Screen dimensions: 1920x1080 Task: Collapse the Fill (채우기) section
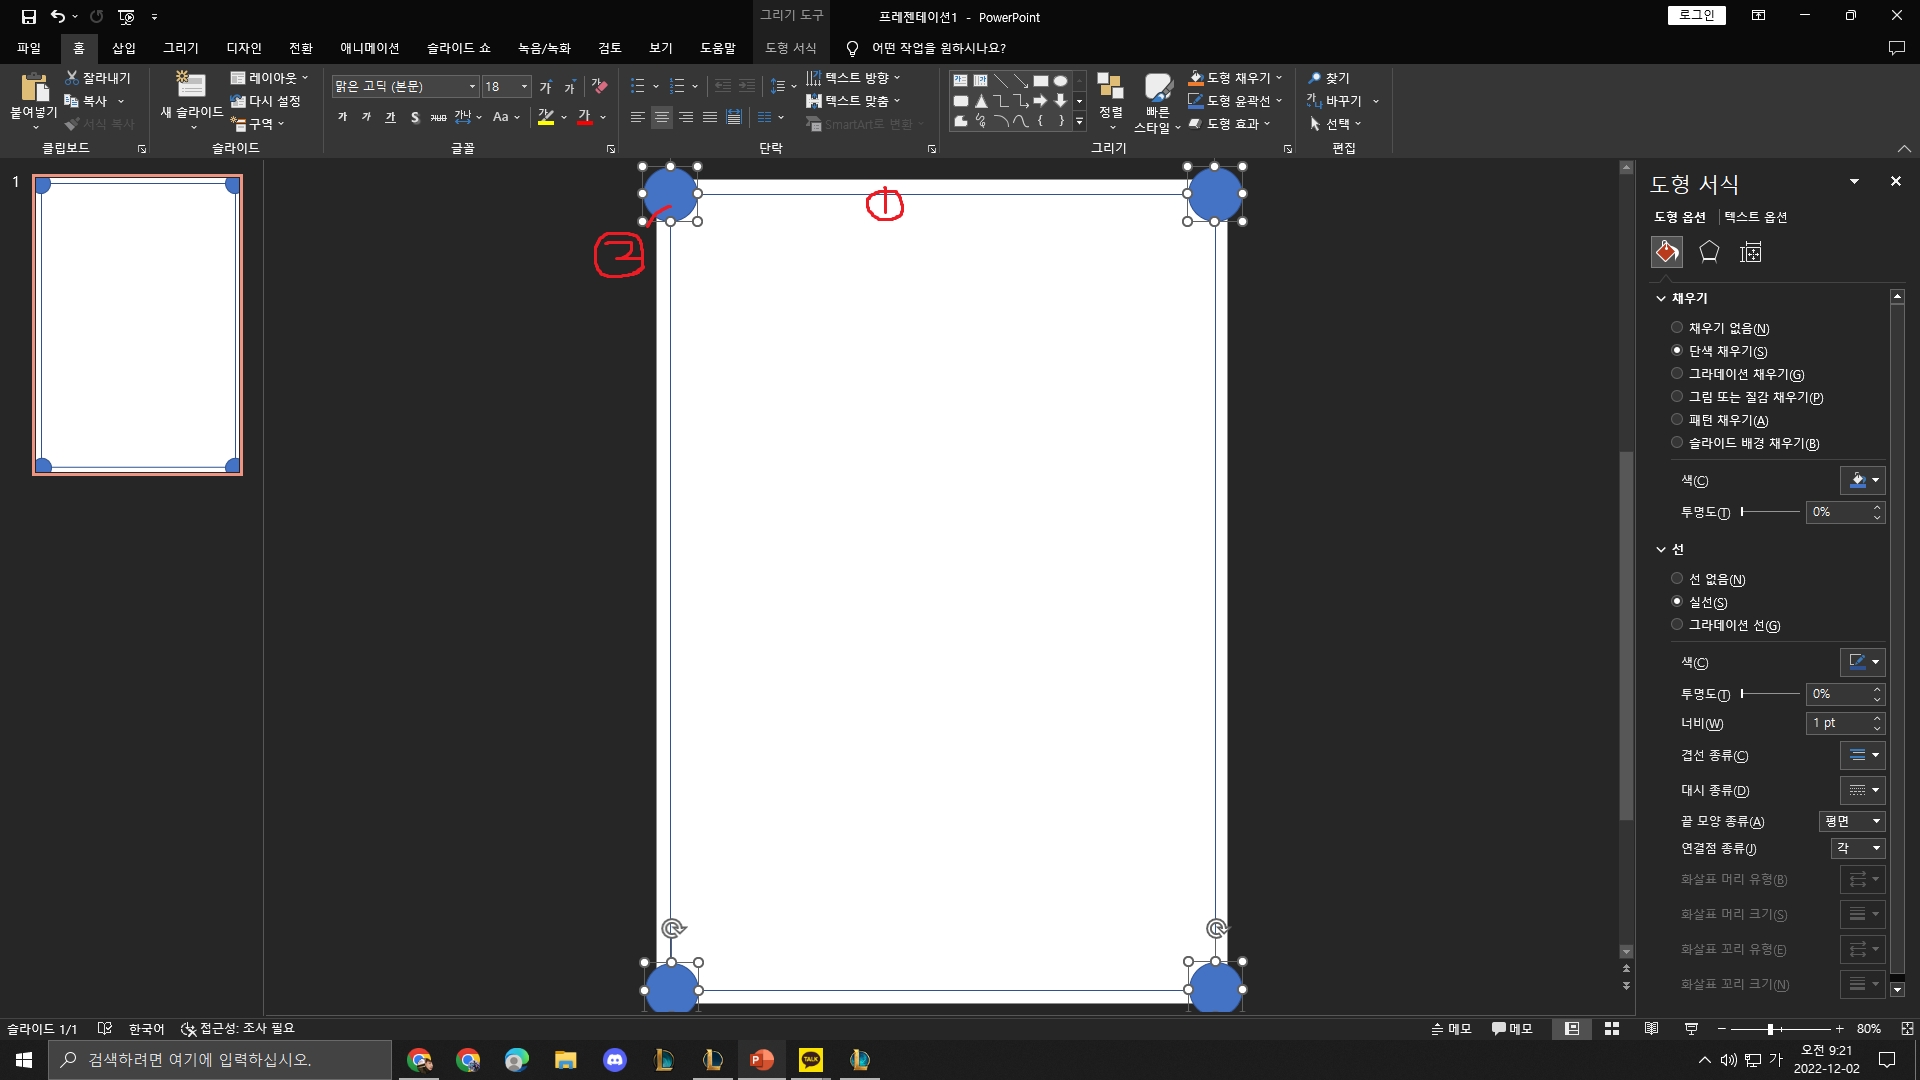click(x=1661, y=298)
